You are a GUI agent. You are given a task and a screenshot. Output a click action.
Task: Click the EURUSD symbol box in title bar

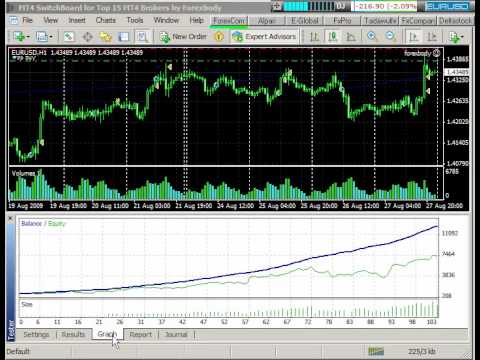click(448, 6)
